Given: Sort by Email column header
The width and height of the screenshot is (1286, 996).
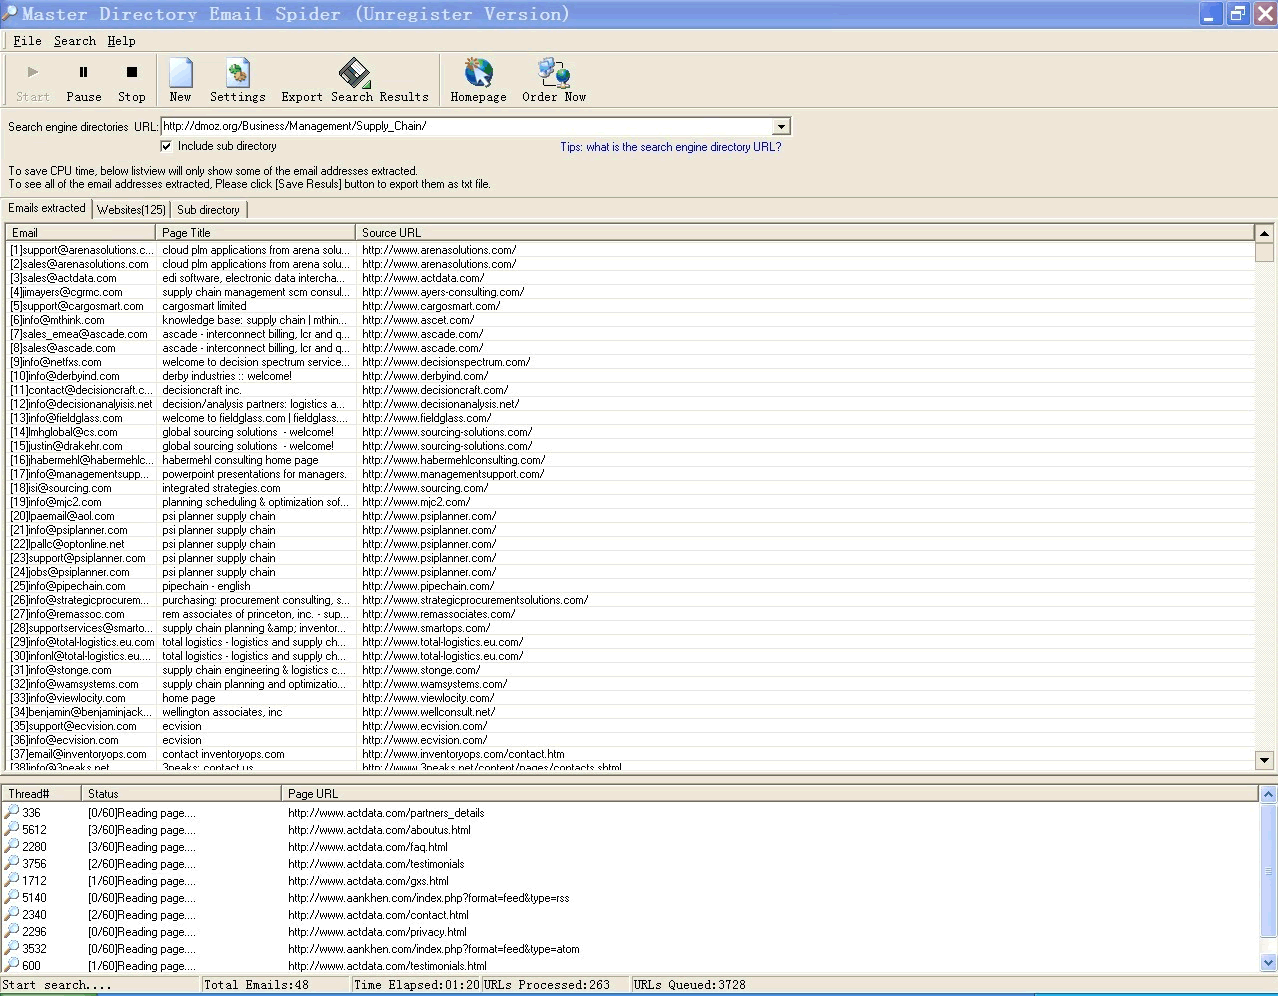Looking at the screenshot, I should pyautogui.click(x=80, y=232).
